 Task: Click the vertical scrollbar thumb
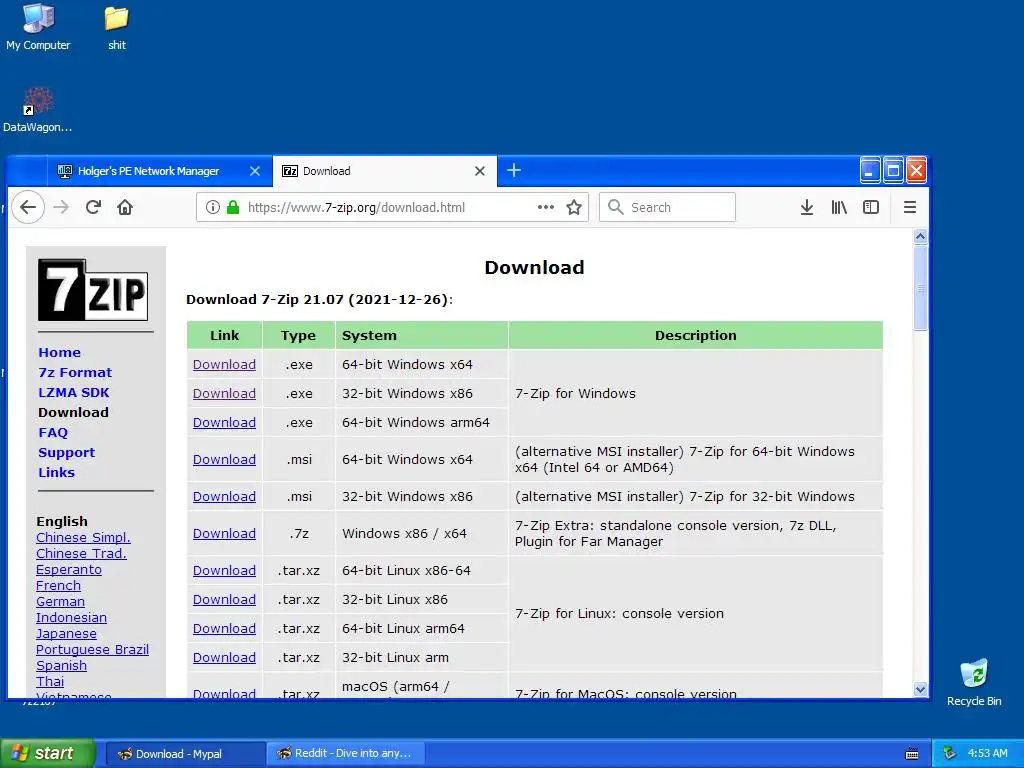click(920, 288)
